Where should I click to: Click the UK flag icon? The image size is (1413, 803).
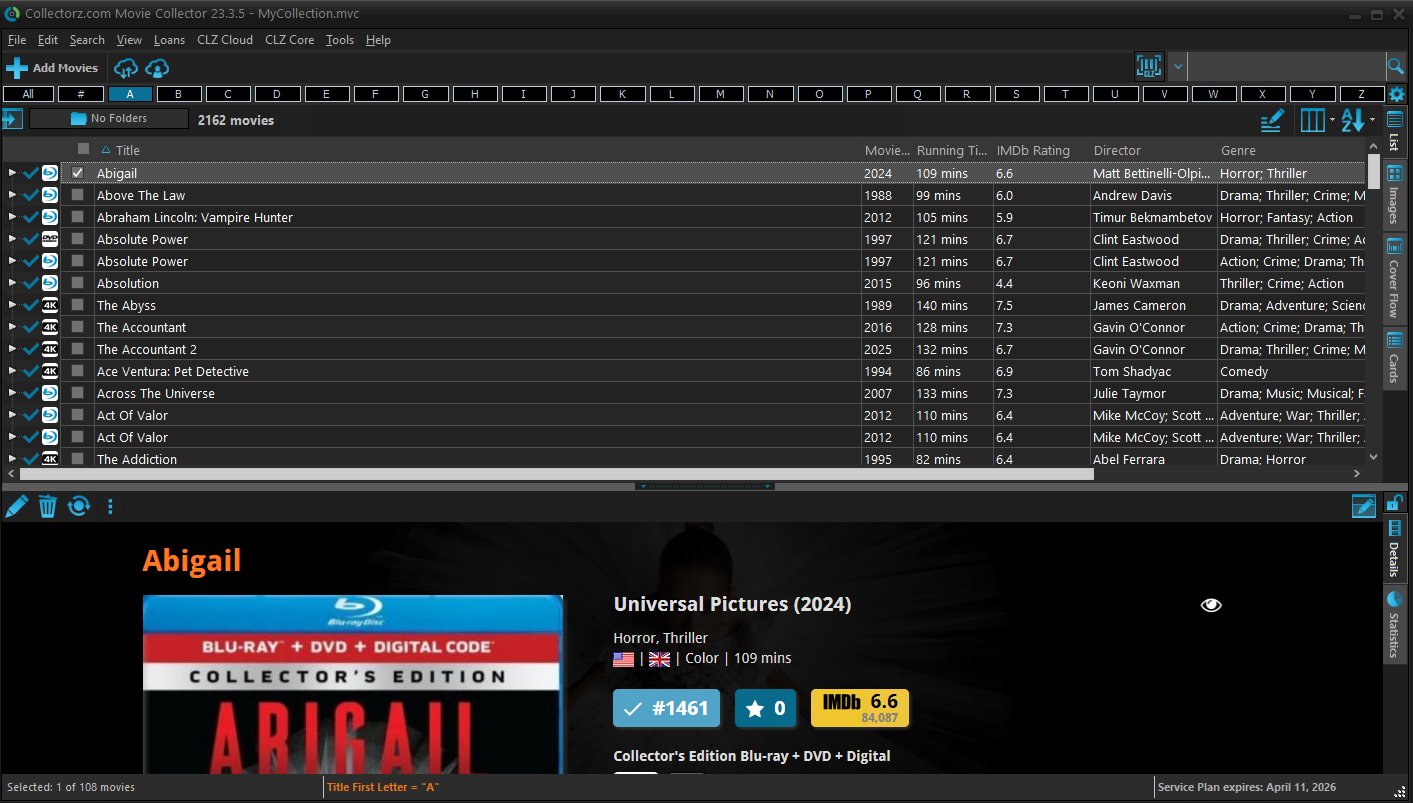point(659,659)
